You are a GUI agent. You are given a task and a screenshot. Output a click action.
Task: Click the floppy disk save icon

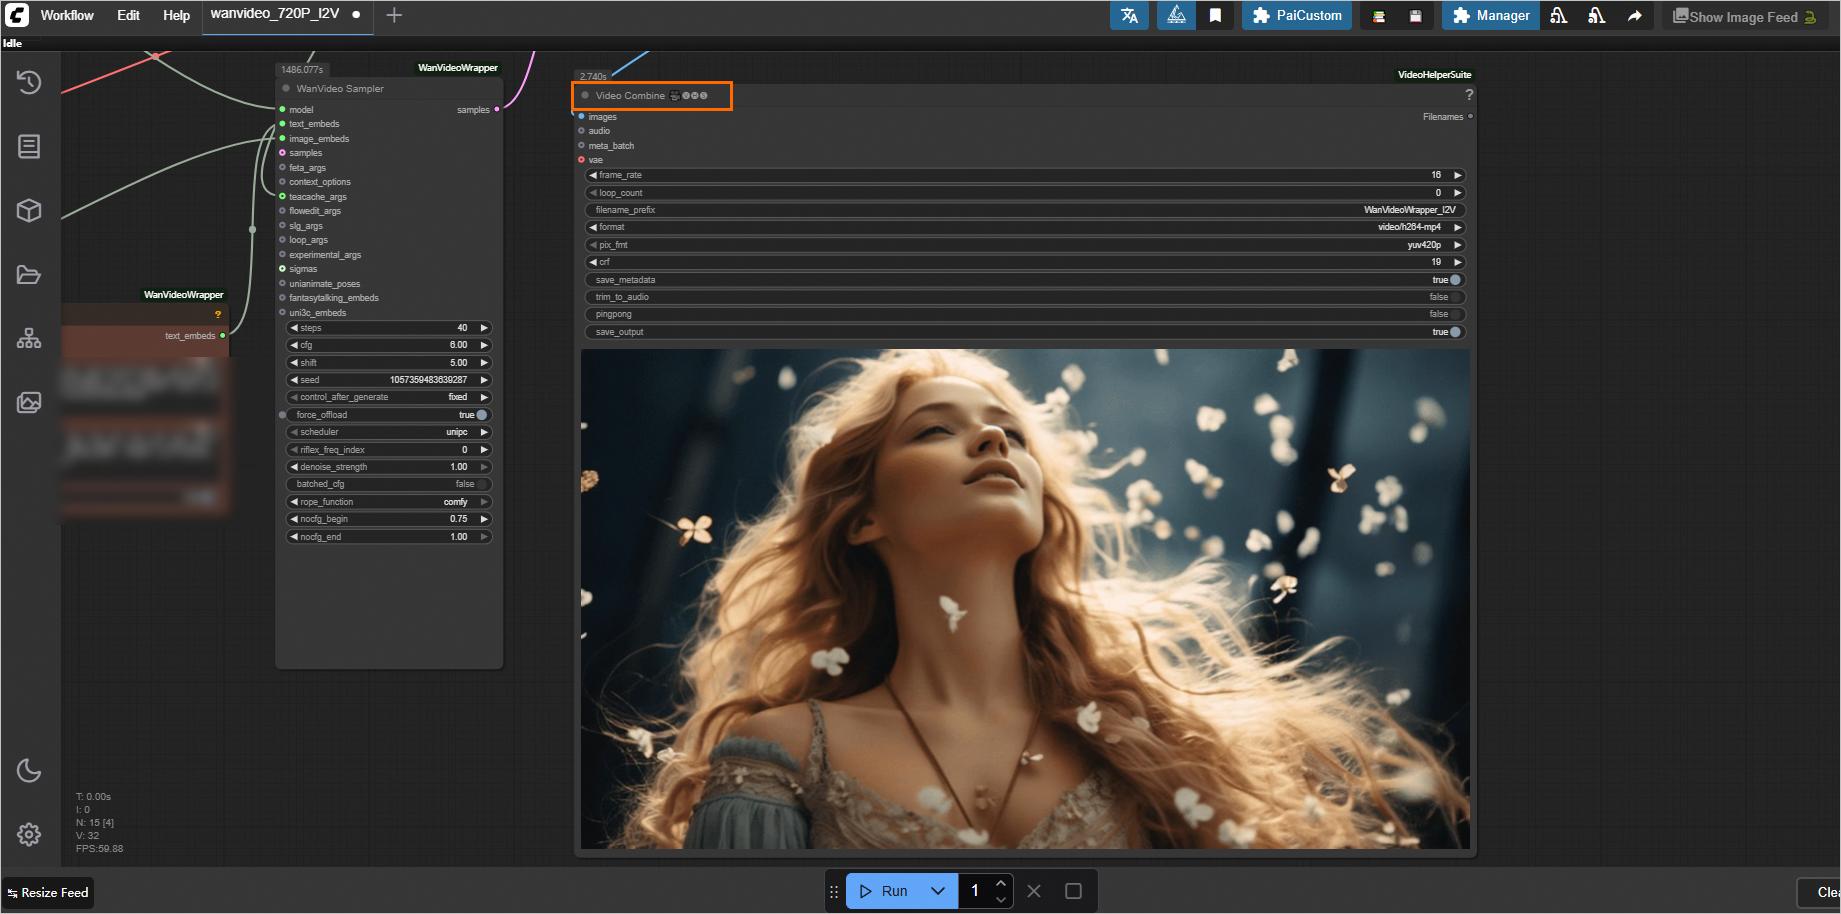point(1415,16)
